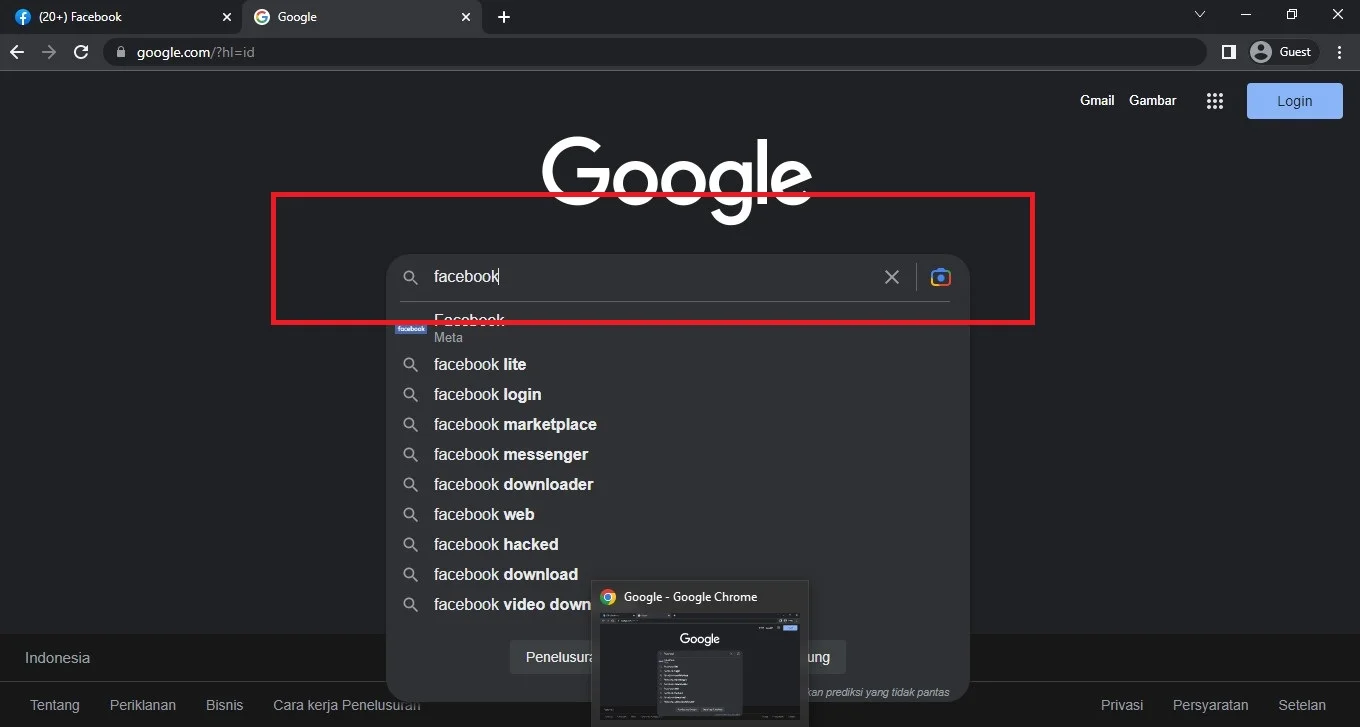
Task: Choose the 'facebook web' suggestion
Action: (x=677, y=514)
